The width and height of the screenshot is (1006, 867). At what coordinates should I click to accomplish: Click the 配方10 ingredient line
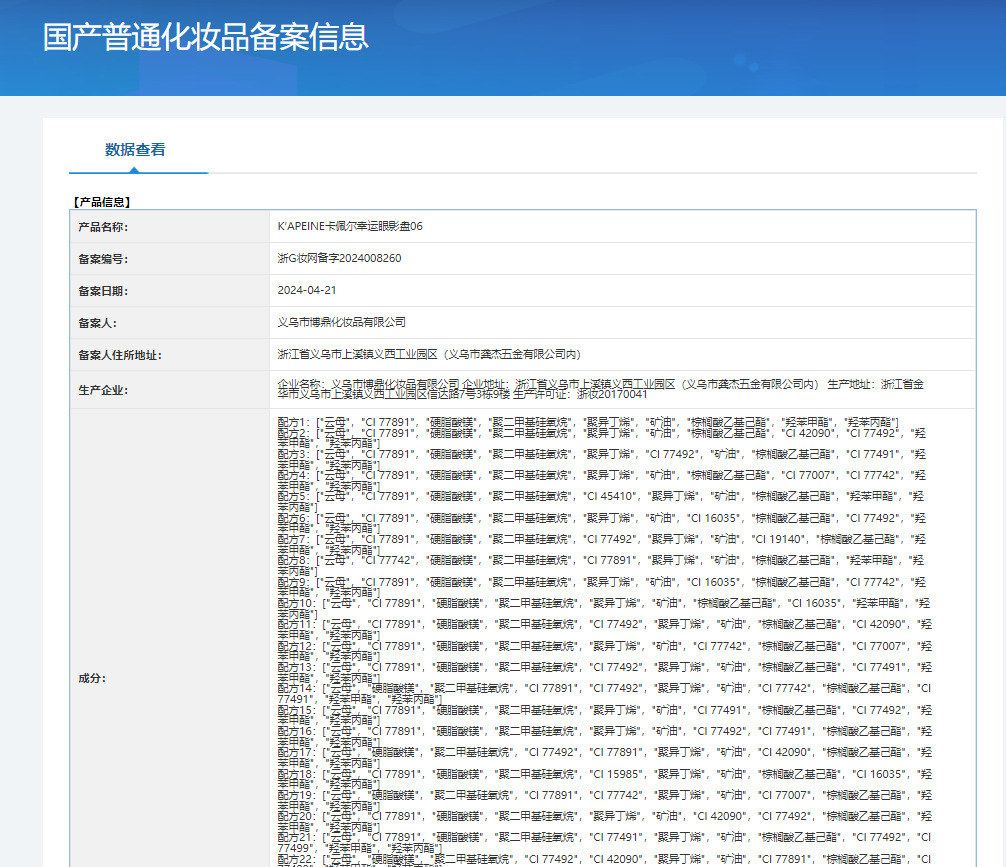[x=600, y=603]
